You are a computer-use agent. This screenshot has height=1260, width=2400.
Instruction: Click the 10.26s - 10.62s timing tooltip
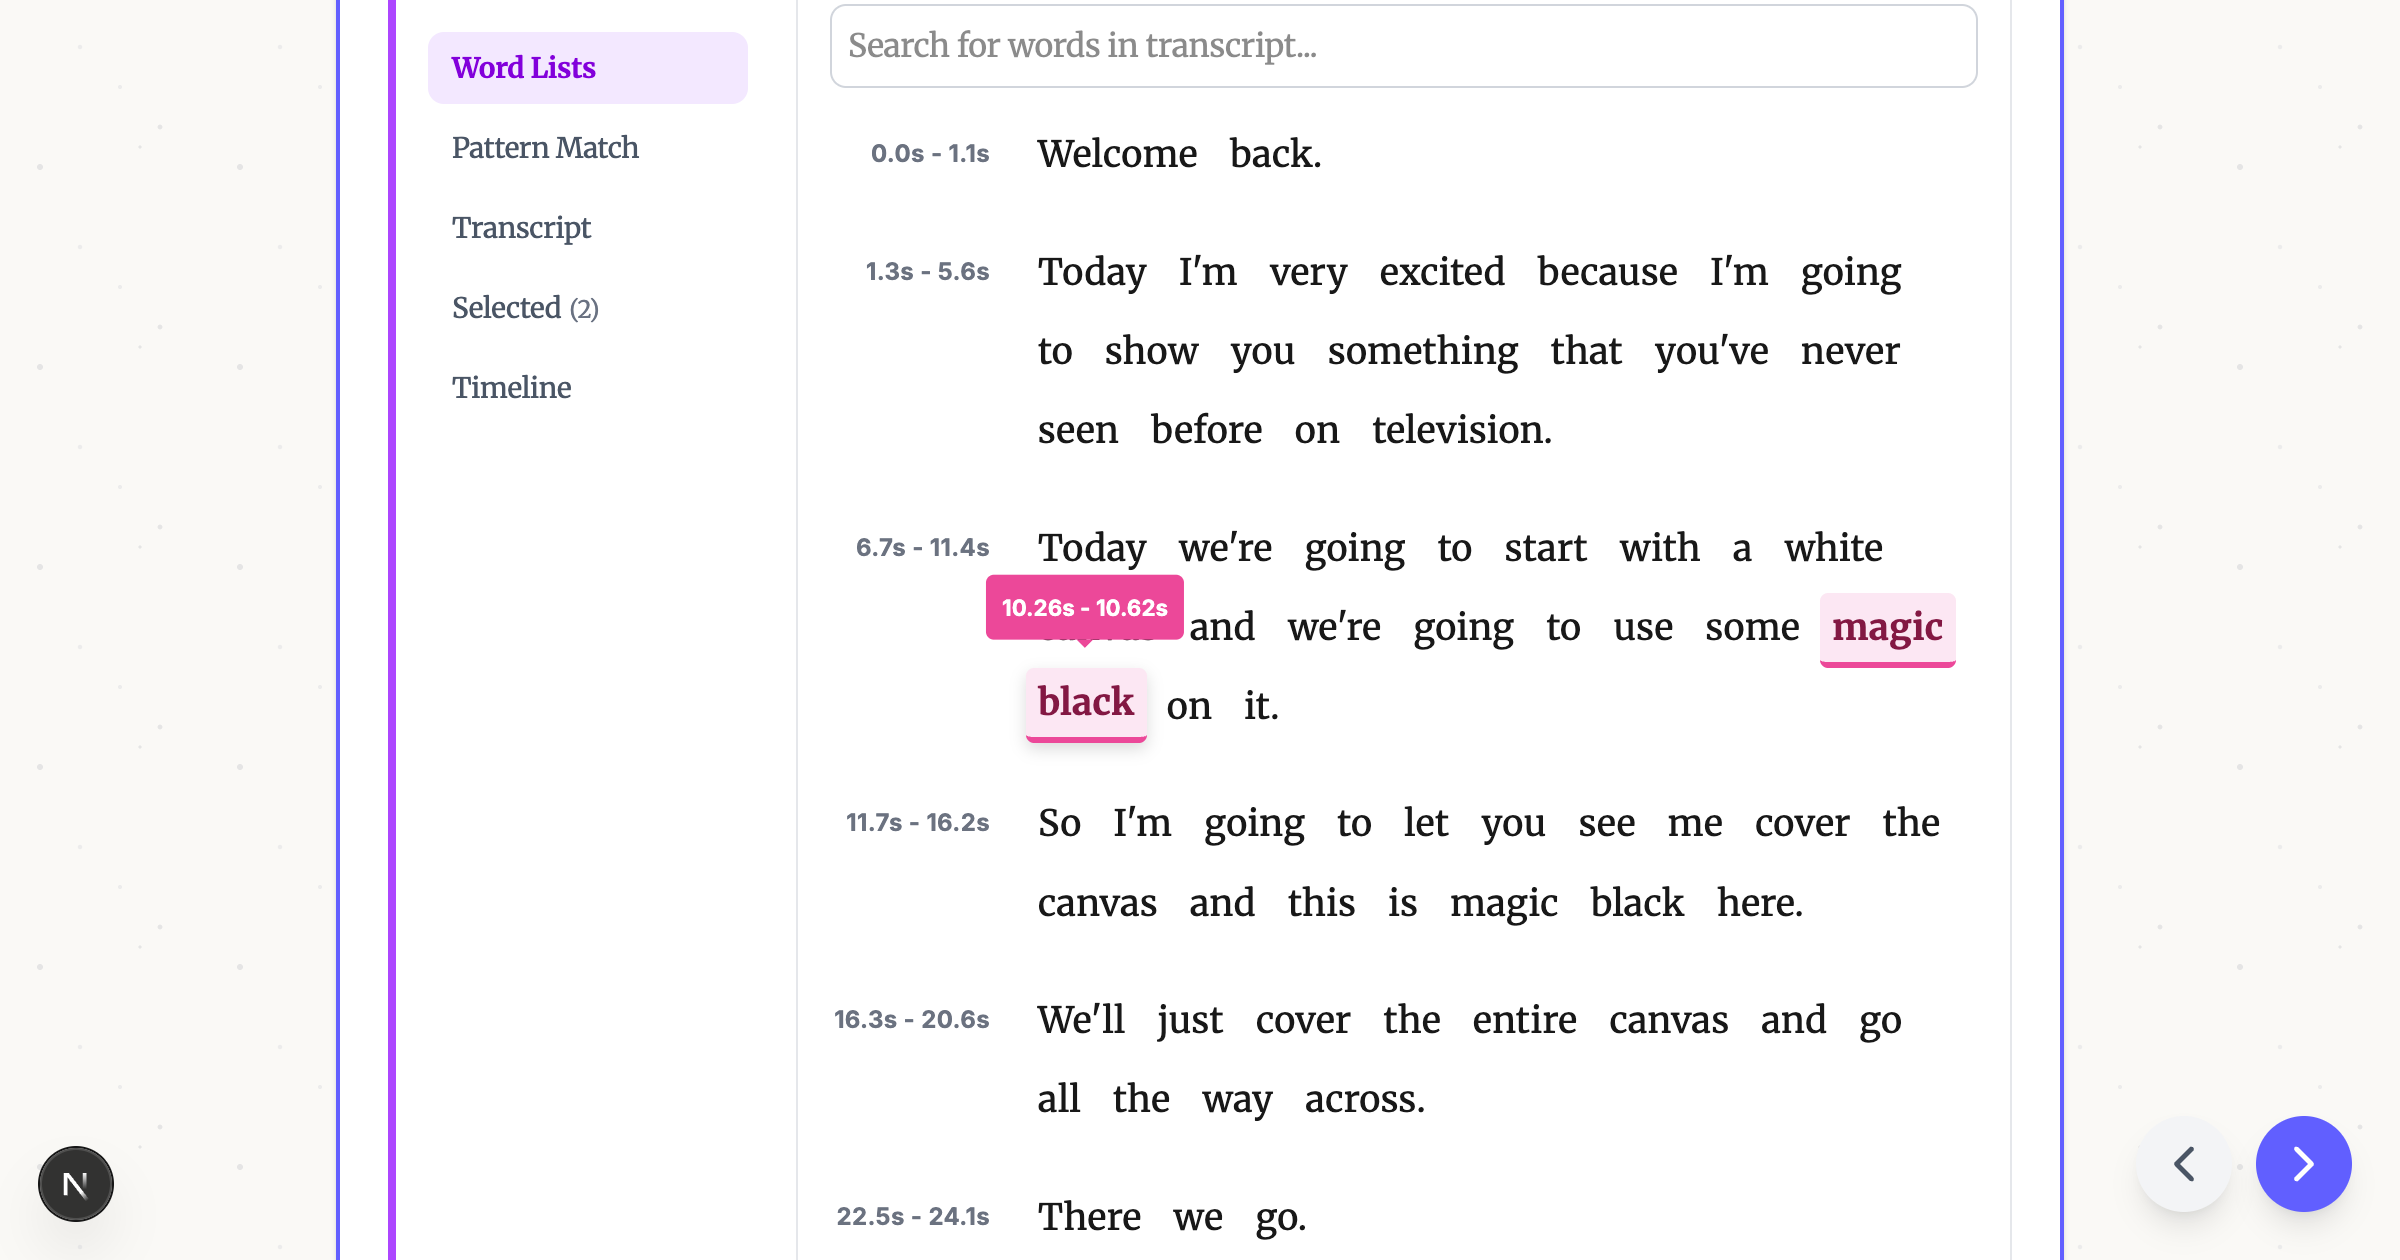pyautogui.click(x=1085, y=606)
